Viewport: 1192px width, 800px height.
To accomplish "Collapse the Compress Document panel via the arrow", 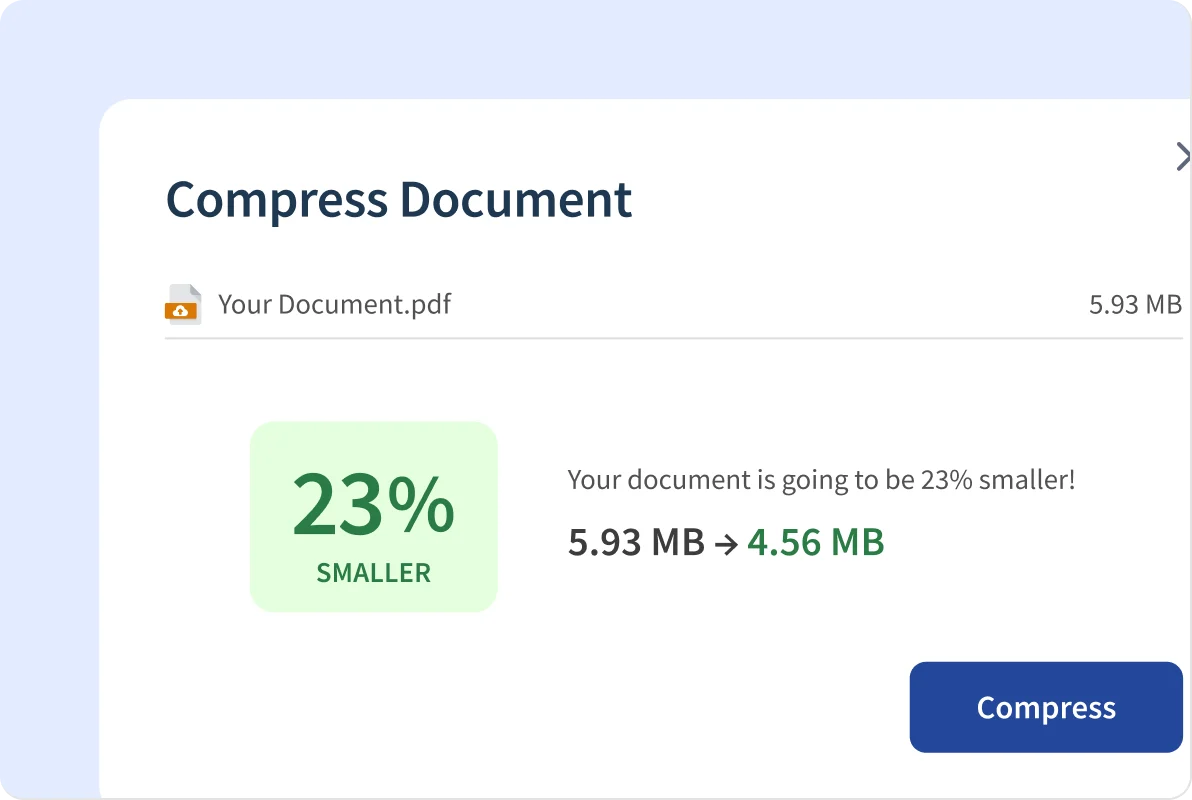I will [1184, 157].
